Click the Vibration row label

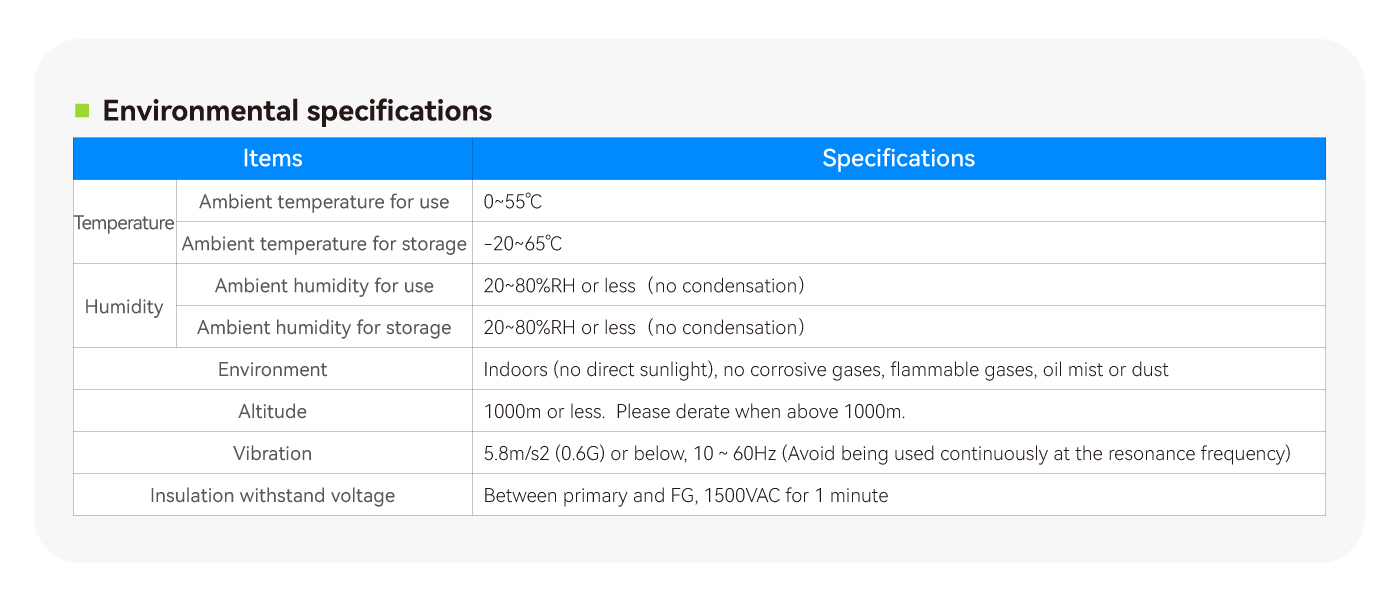pos(273,453)
